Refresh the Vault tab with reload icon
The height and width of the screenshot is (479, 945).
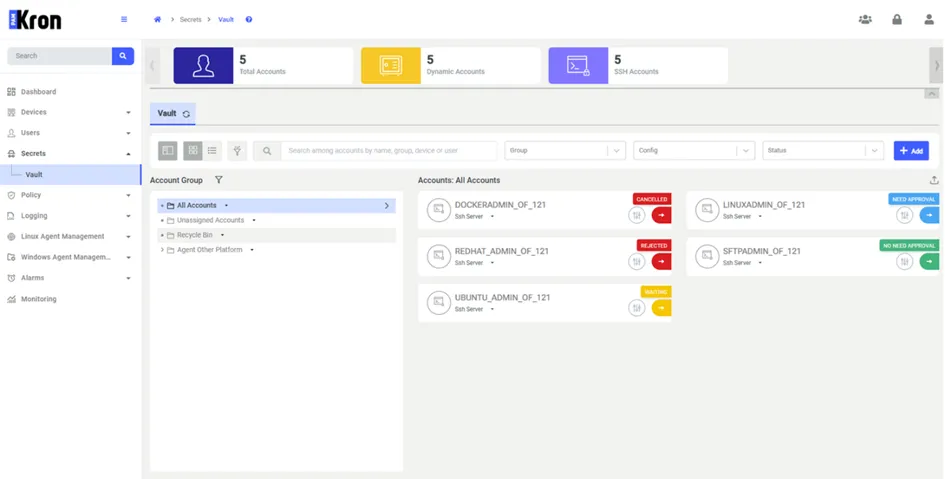pyautogui.click(x=186, y=114)
